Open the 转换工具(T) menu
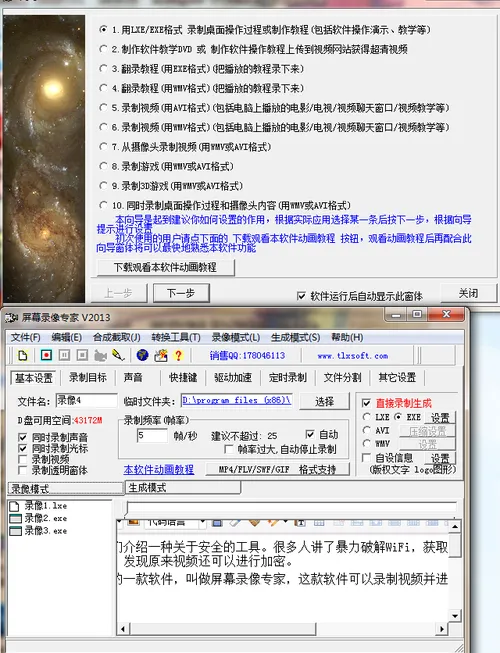This screenshot has height=653, width=500. (176, 337)
